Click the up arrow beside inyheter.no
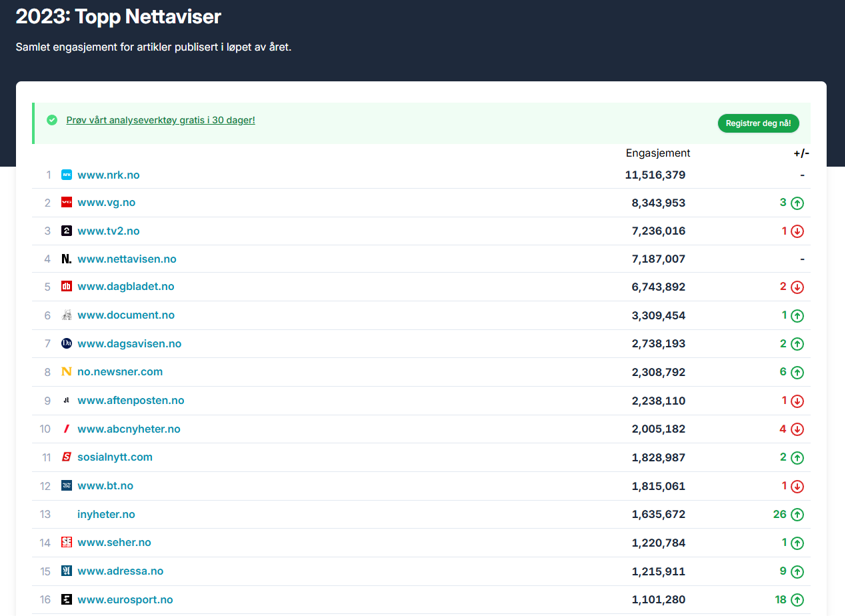 797,515
